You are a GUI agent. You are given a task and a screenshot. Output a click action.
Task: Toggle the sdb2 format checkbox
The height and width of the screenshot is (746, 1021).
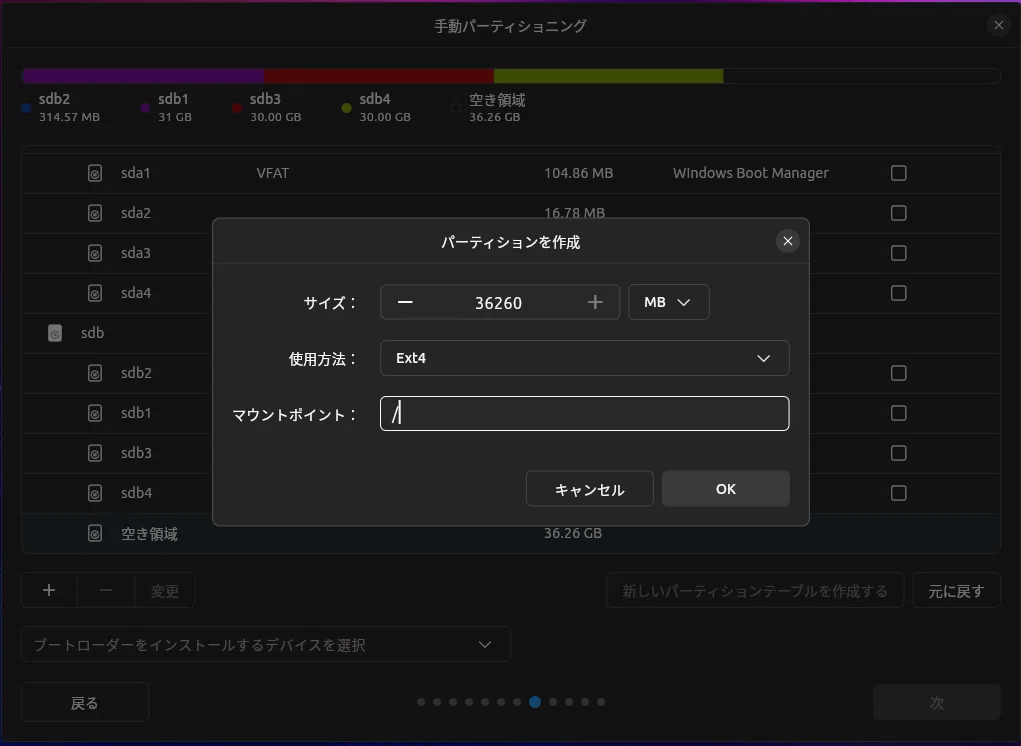899,373
